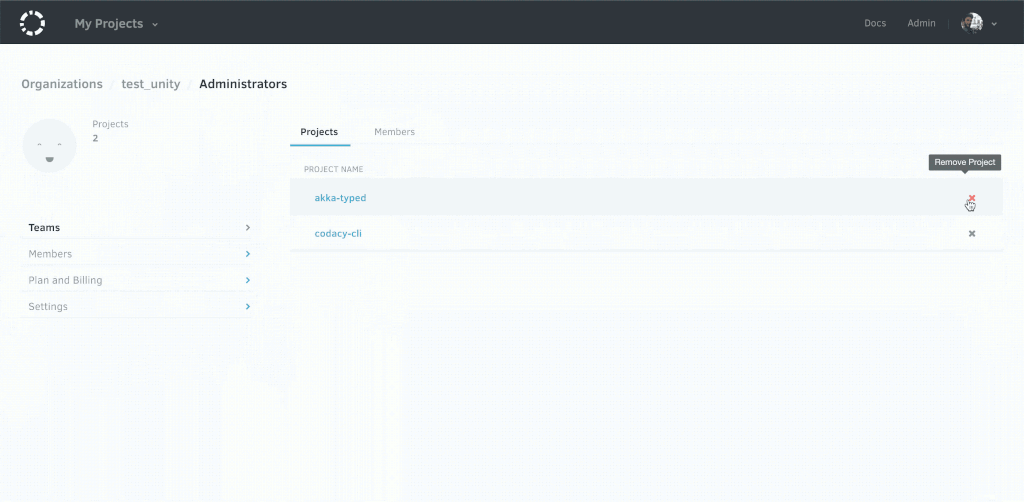Open the codacy-cli project link
Viewport: 1024px width, 502px height.
pyautogui.click(x=338, y=233)
